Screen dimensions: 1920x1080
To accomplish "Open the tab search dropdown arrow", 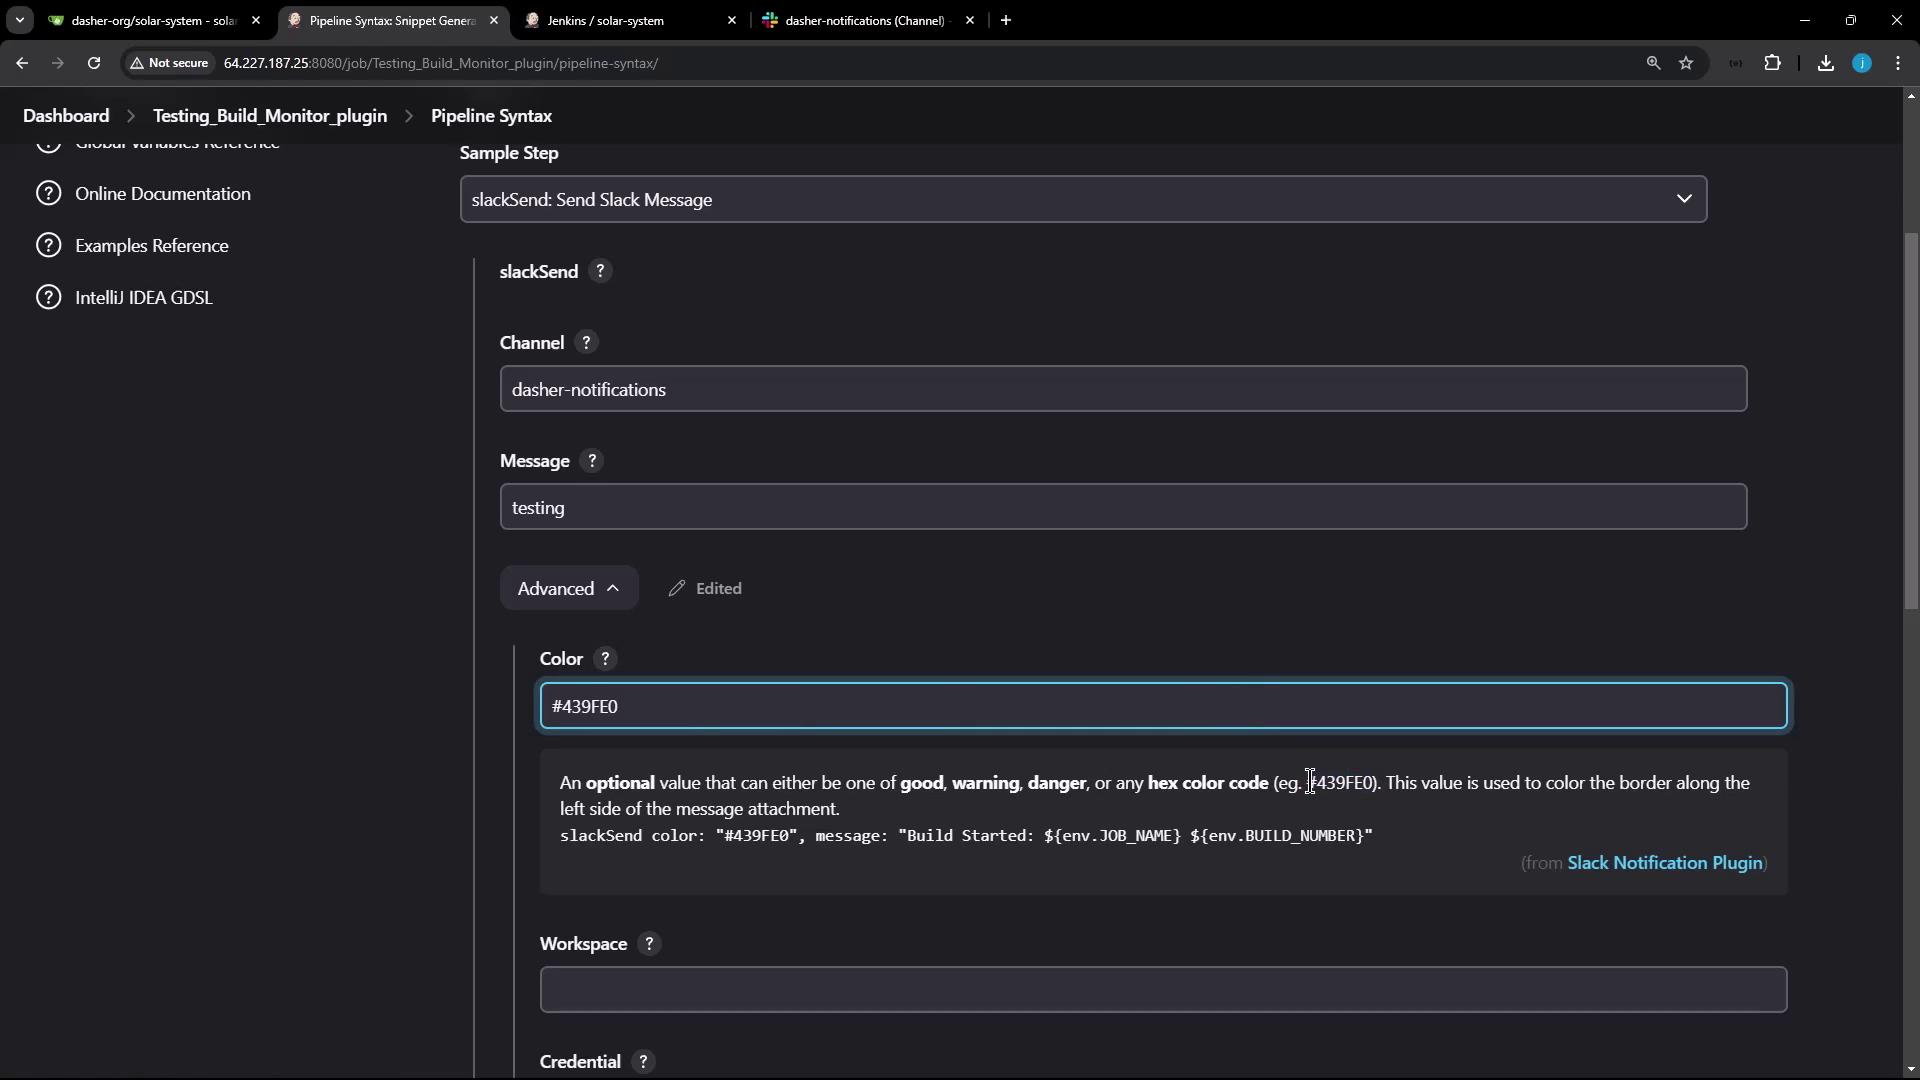I will click(x=19, y=20).
